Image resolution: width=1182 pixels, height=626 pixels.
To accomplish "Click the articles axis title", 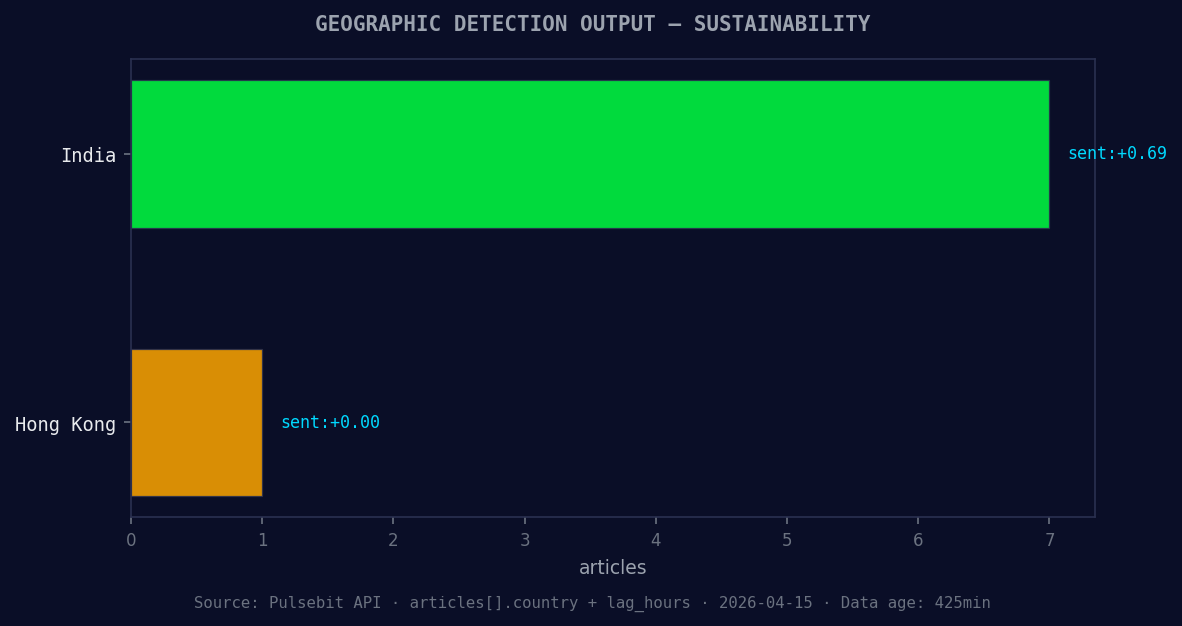I will click(x=613, y=567).
